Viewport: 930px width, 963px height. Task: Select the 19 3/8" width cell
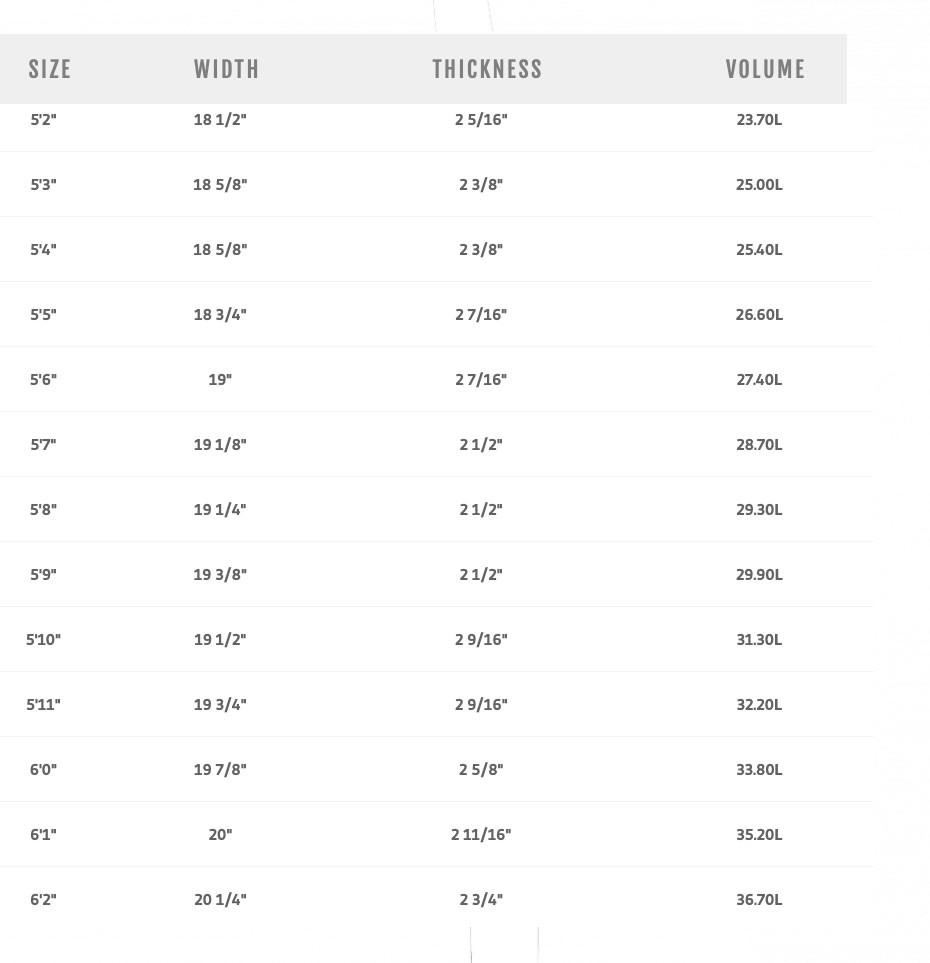(x=220, y=575)
